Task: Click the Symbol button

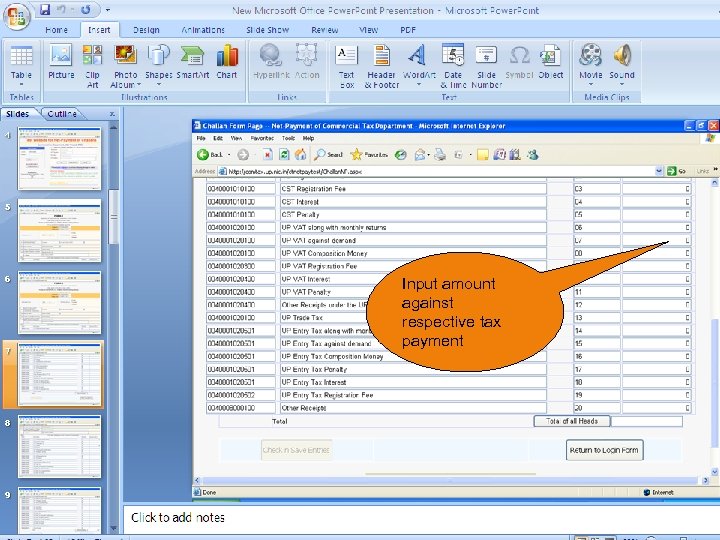Action: (x=519, y=62)
